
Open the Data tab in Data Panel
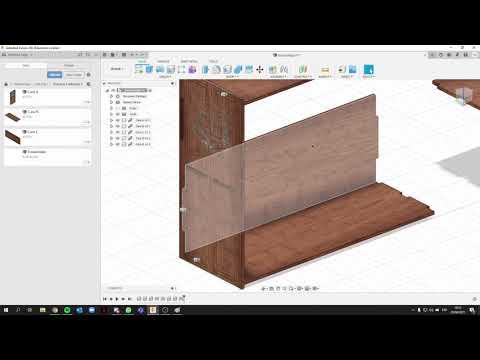click(26, 65)
